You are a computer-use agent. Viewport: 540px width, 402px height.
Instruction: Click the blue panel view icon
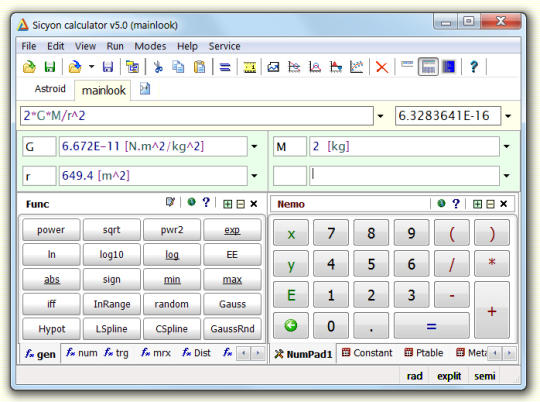coord(449,66)
